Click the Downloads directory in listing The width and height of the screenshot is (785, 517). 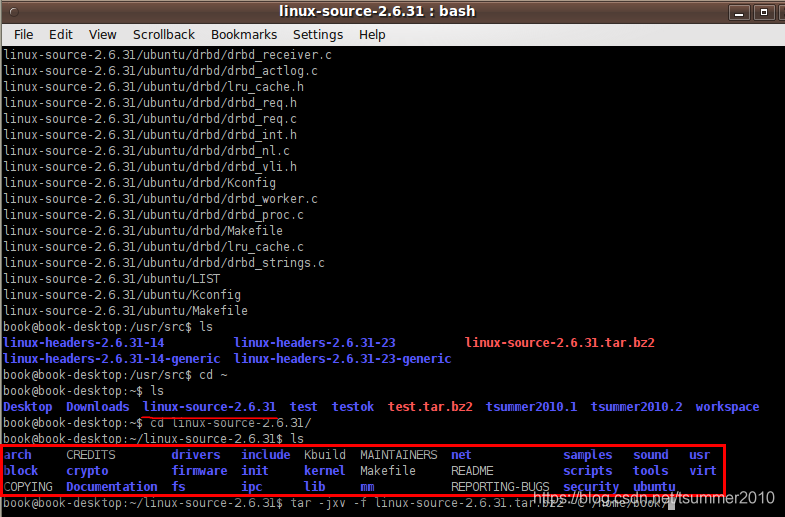98,407
